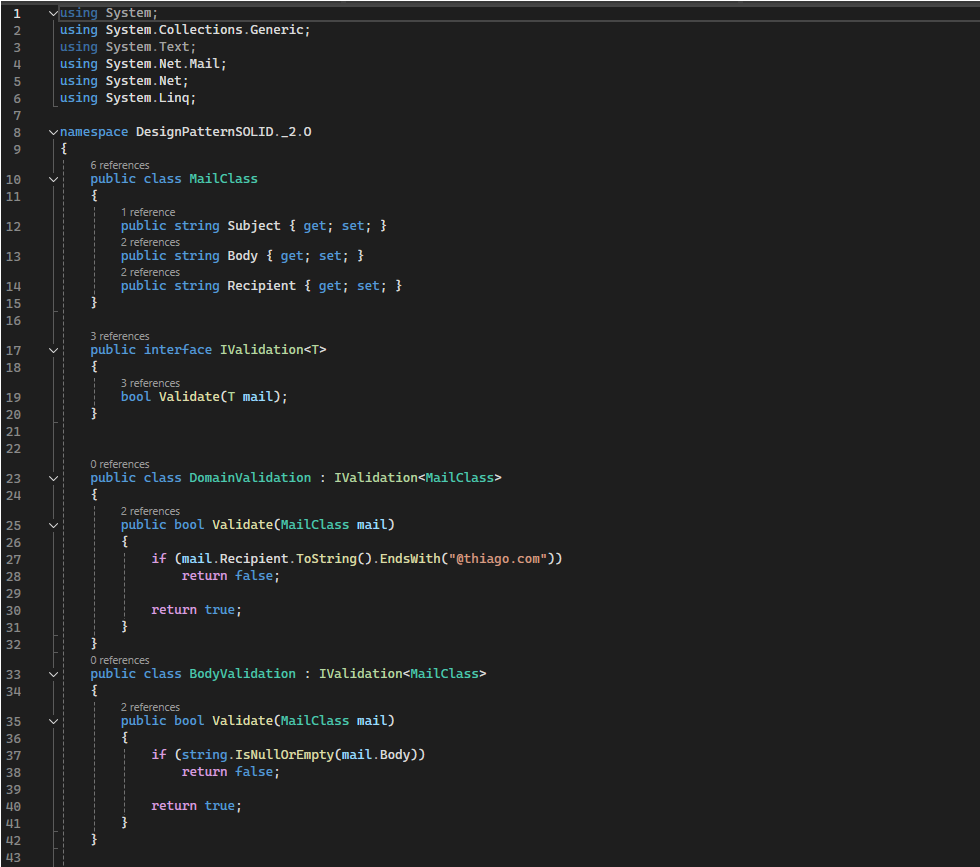Click the MailClass name in its class declaration
This screenshot has height=867, width=980.
coord(223,179)
